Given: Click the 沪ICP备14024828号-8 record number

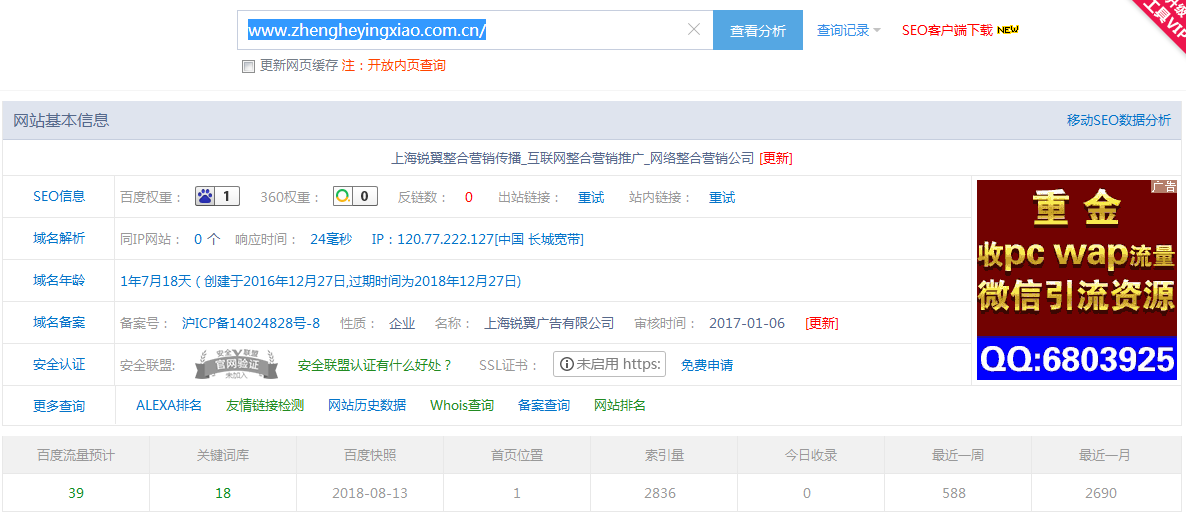Looking at the screenshot, I should click(251, 323).
